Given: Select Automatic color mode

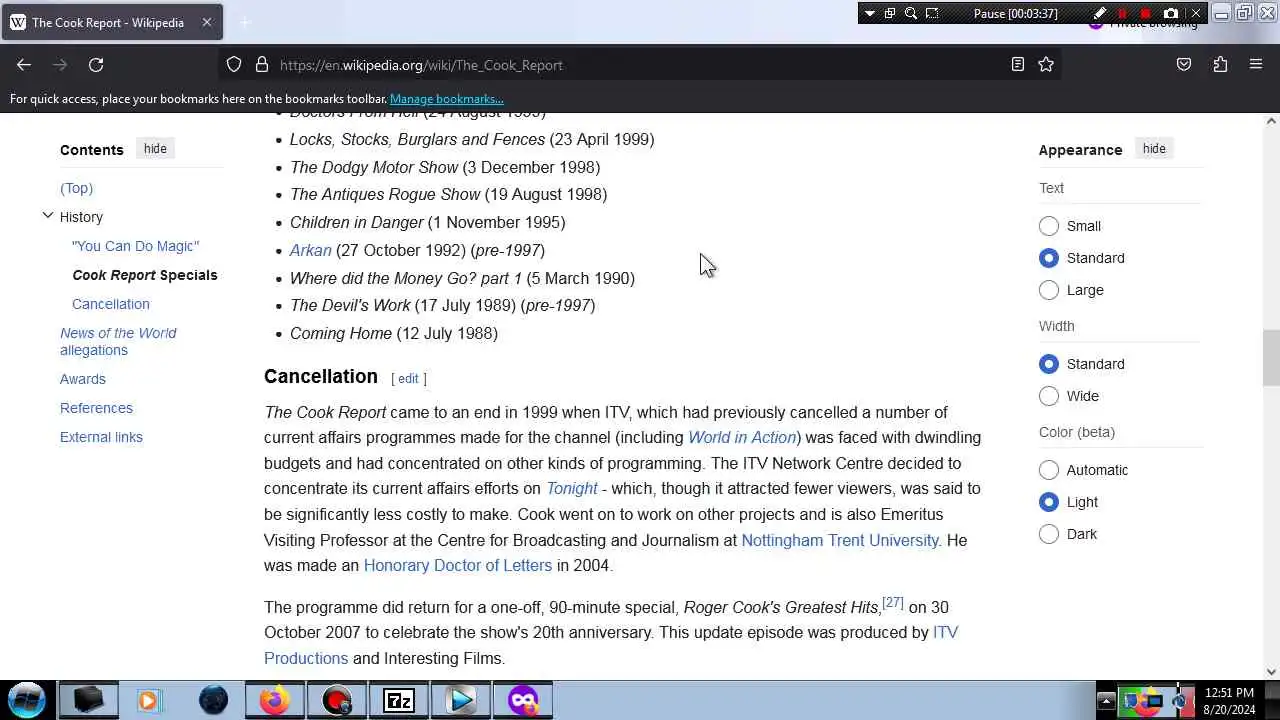Looking at the screenshot, I should [1049, 470].
